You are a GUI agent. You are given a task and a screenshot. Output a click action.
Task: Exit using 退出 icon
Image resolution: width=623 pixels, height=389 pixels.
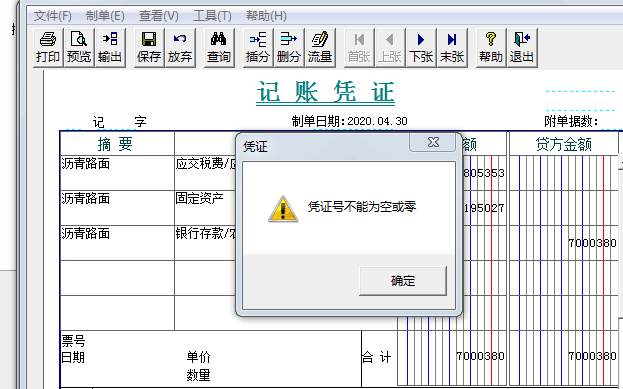[522, 47]
